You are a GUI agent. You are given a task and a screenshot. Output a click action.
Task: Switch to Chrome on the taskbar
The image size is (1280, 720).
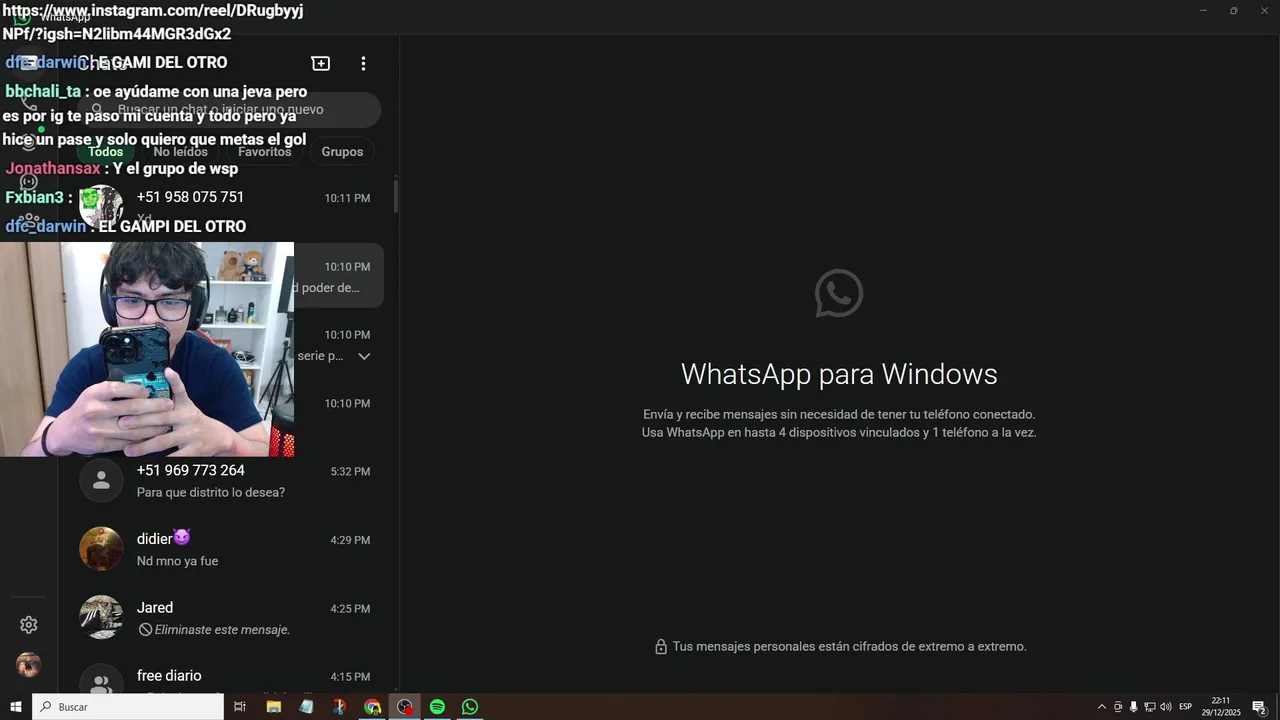coord(372,707)
